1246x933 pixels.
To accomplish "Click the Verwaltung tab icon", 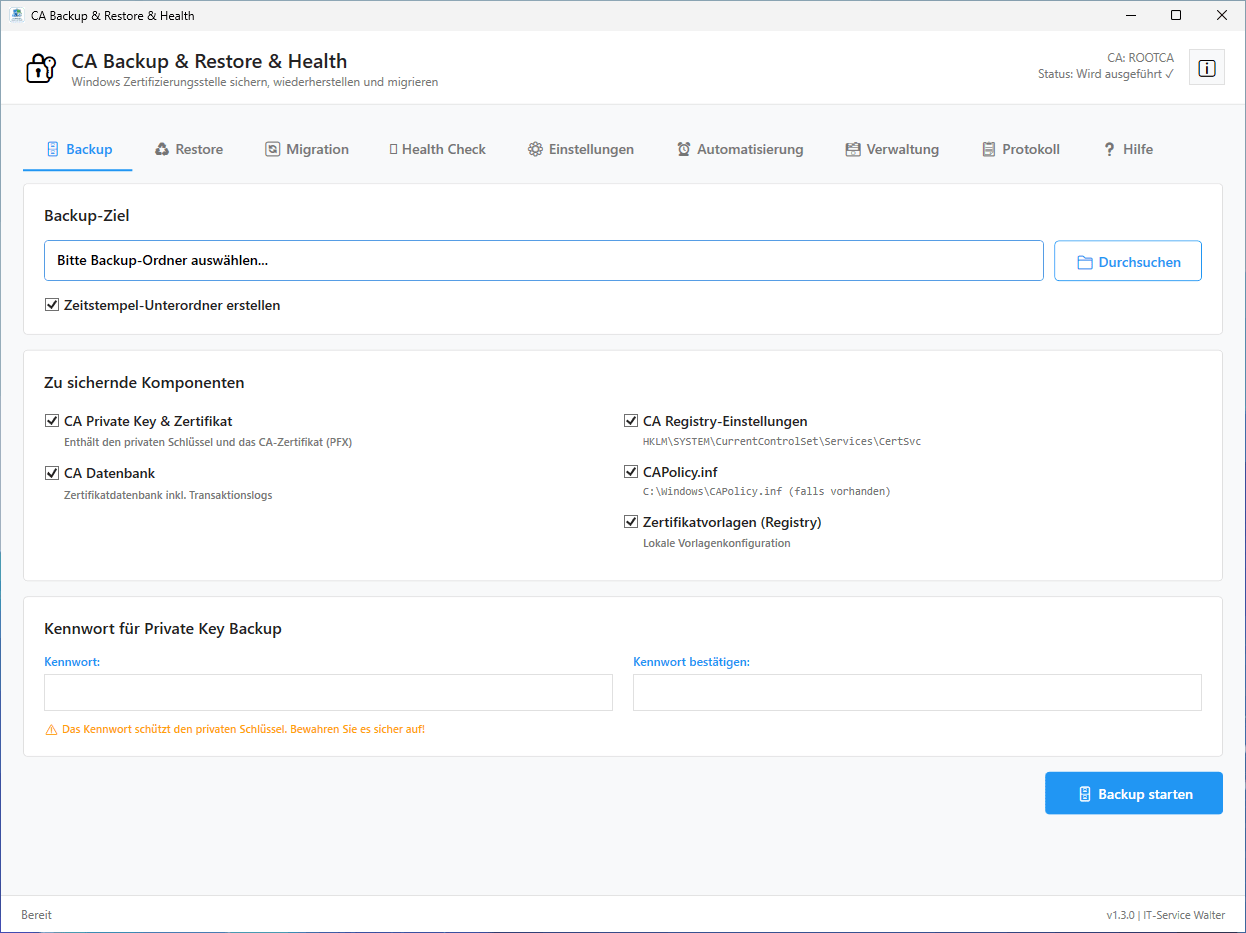I will [853, 149].
